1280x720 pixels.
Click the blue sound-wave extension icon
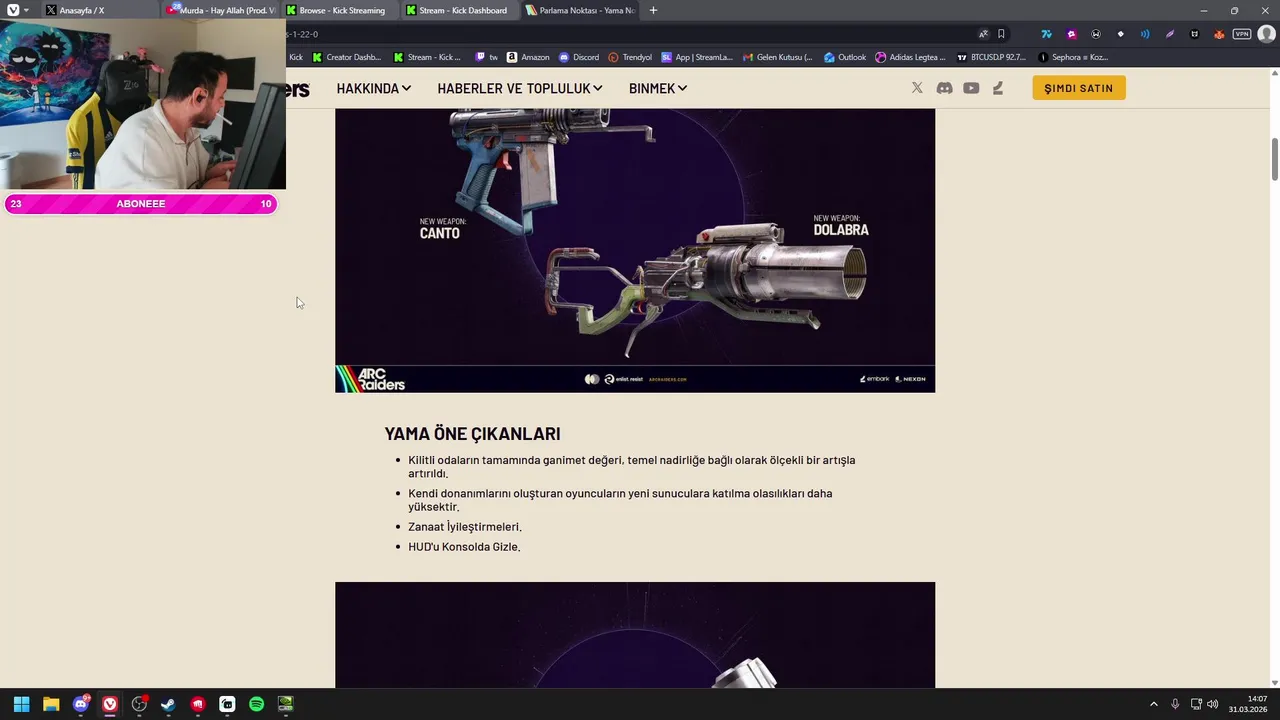tap(1145, 34)
